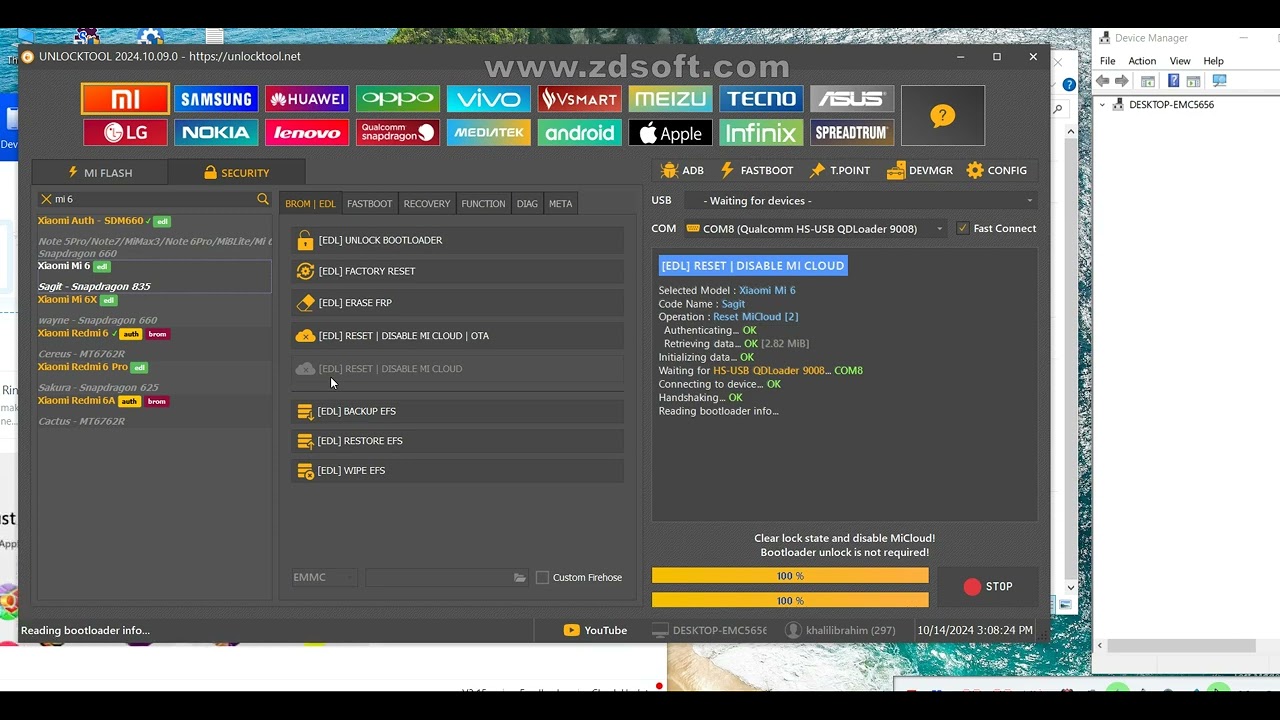Select Xiaomi Mi 6X in model list
The height and width of the screenshot is (720, 1280).
pyautogui.click(x=154, y=310)
